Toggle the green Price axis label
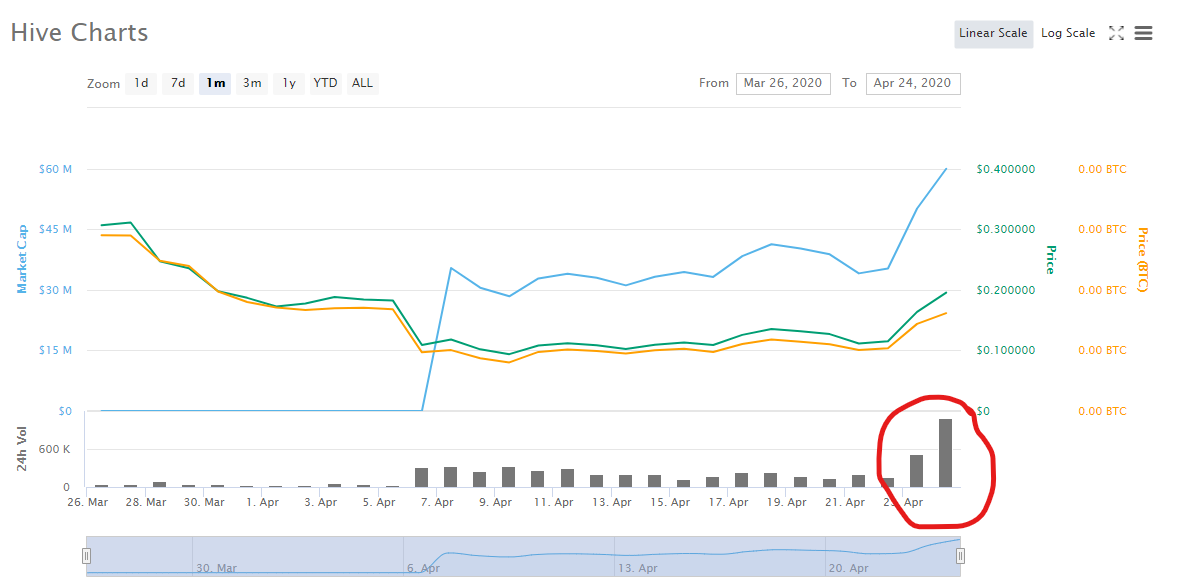 coord(1050,259)
